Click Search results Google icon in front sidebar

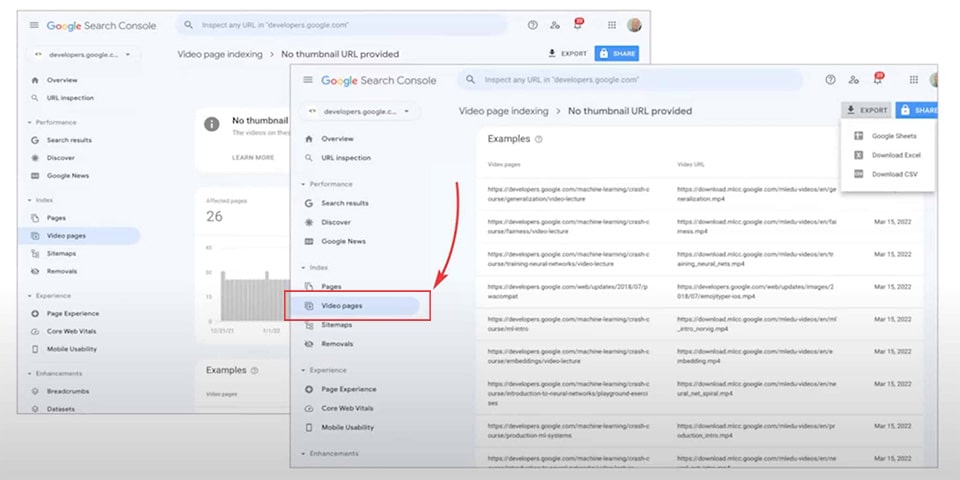[x=309, y=203]
